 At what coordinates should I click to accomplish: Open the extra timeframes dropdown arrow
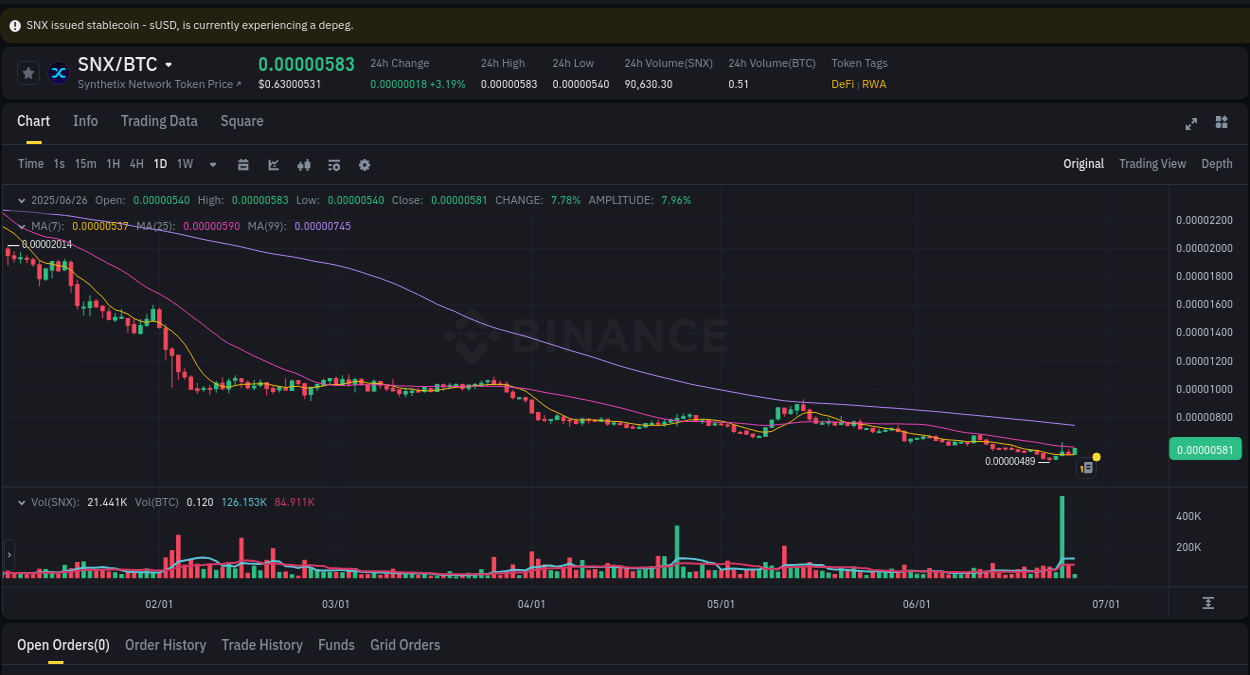pyautogui.click(x=211, y=164)
